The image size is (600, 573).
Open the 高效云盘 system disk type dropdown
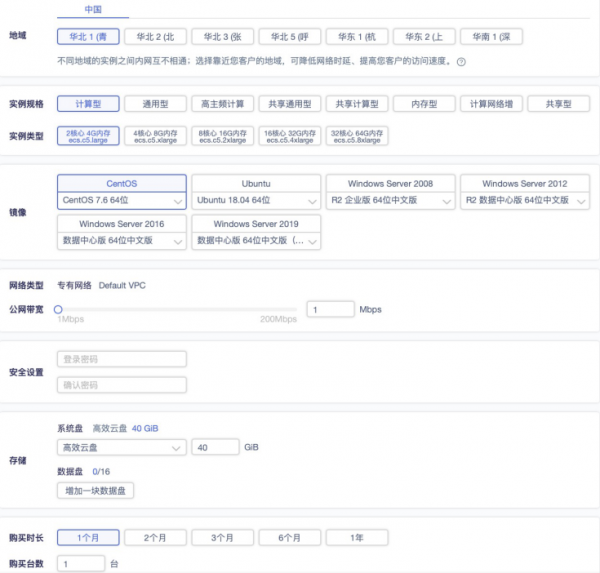121,447
